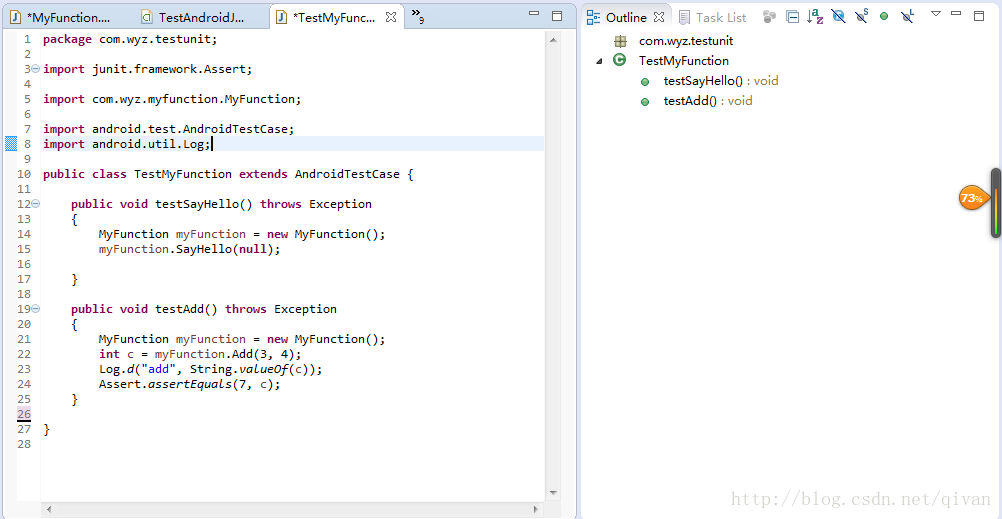Image resolution: width=1002 pixels, height=519 pixels.
Task: Click the com.wyz.testunit package icon
Action: pos(619,42)
